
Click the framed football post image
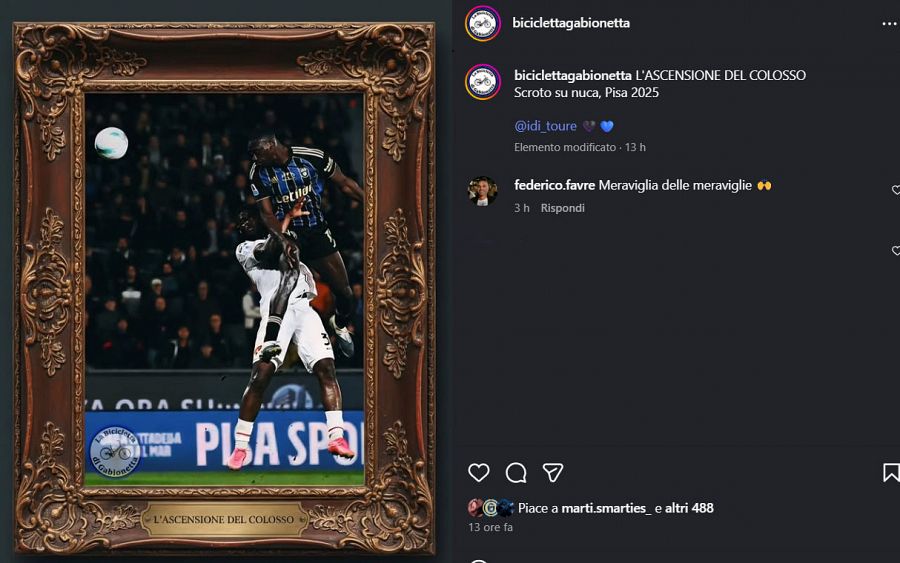224,289
